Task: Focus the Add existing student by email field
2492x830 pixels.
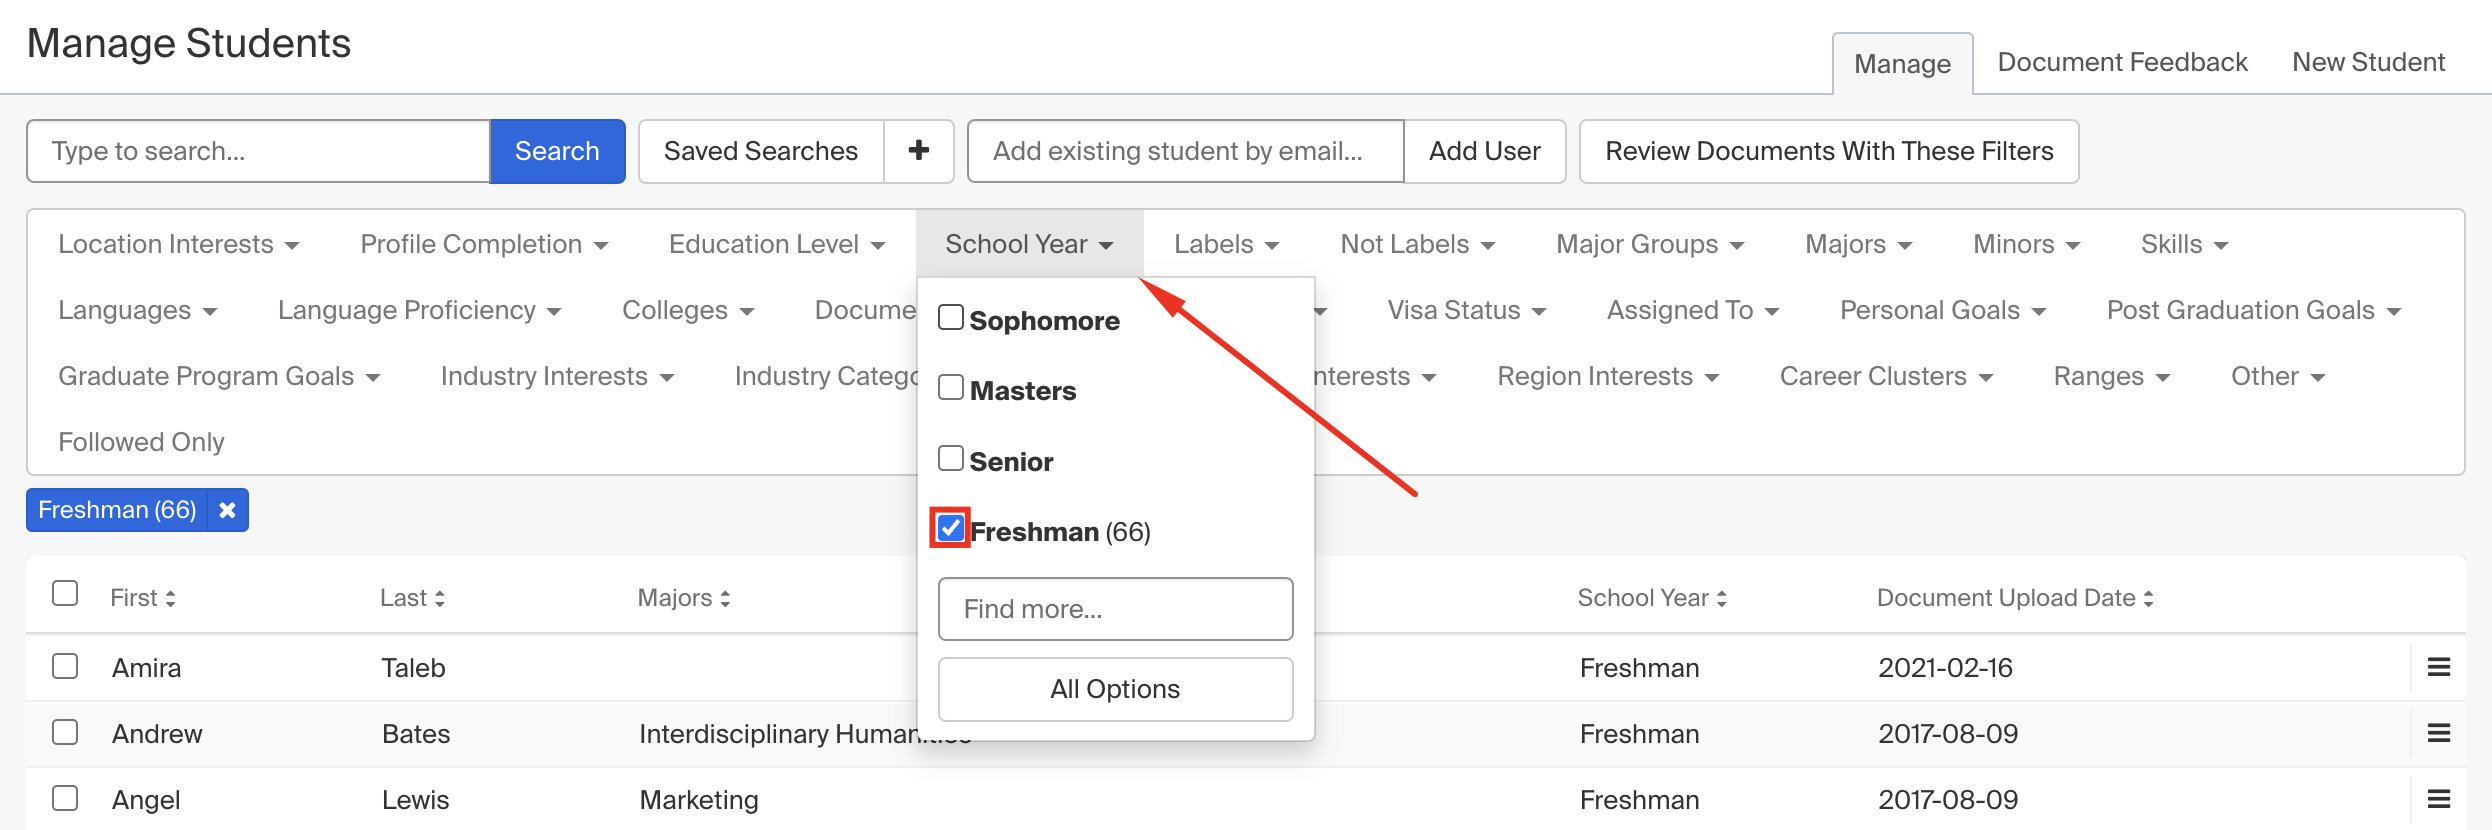Action: (x=1185, y=151)
